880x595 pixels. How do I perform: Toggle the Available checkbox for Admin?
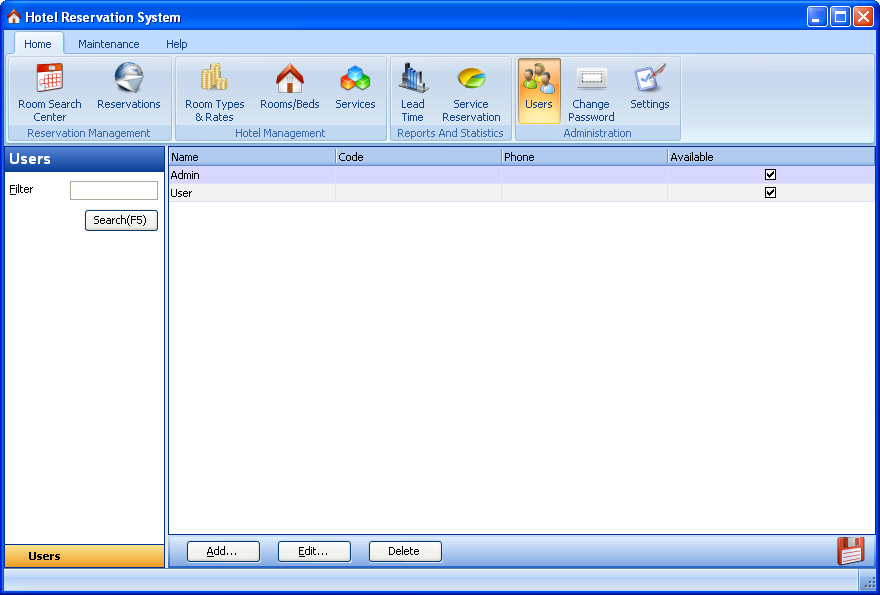770,175
